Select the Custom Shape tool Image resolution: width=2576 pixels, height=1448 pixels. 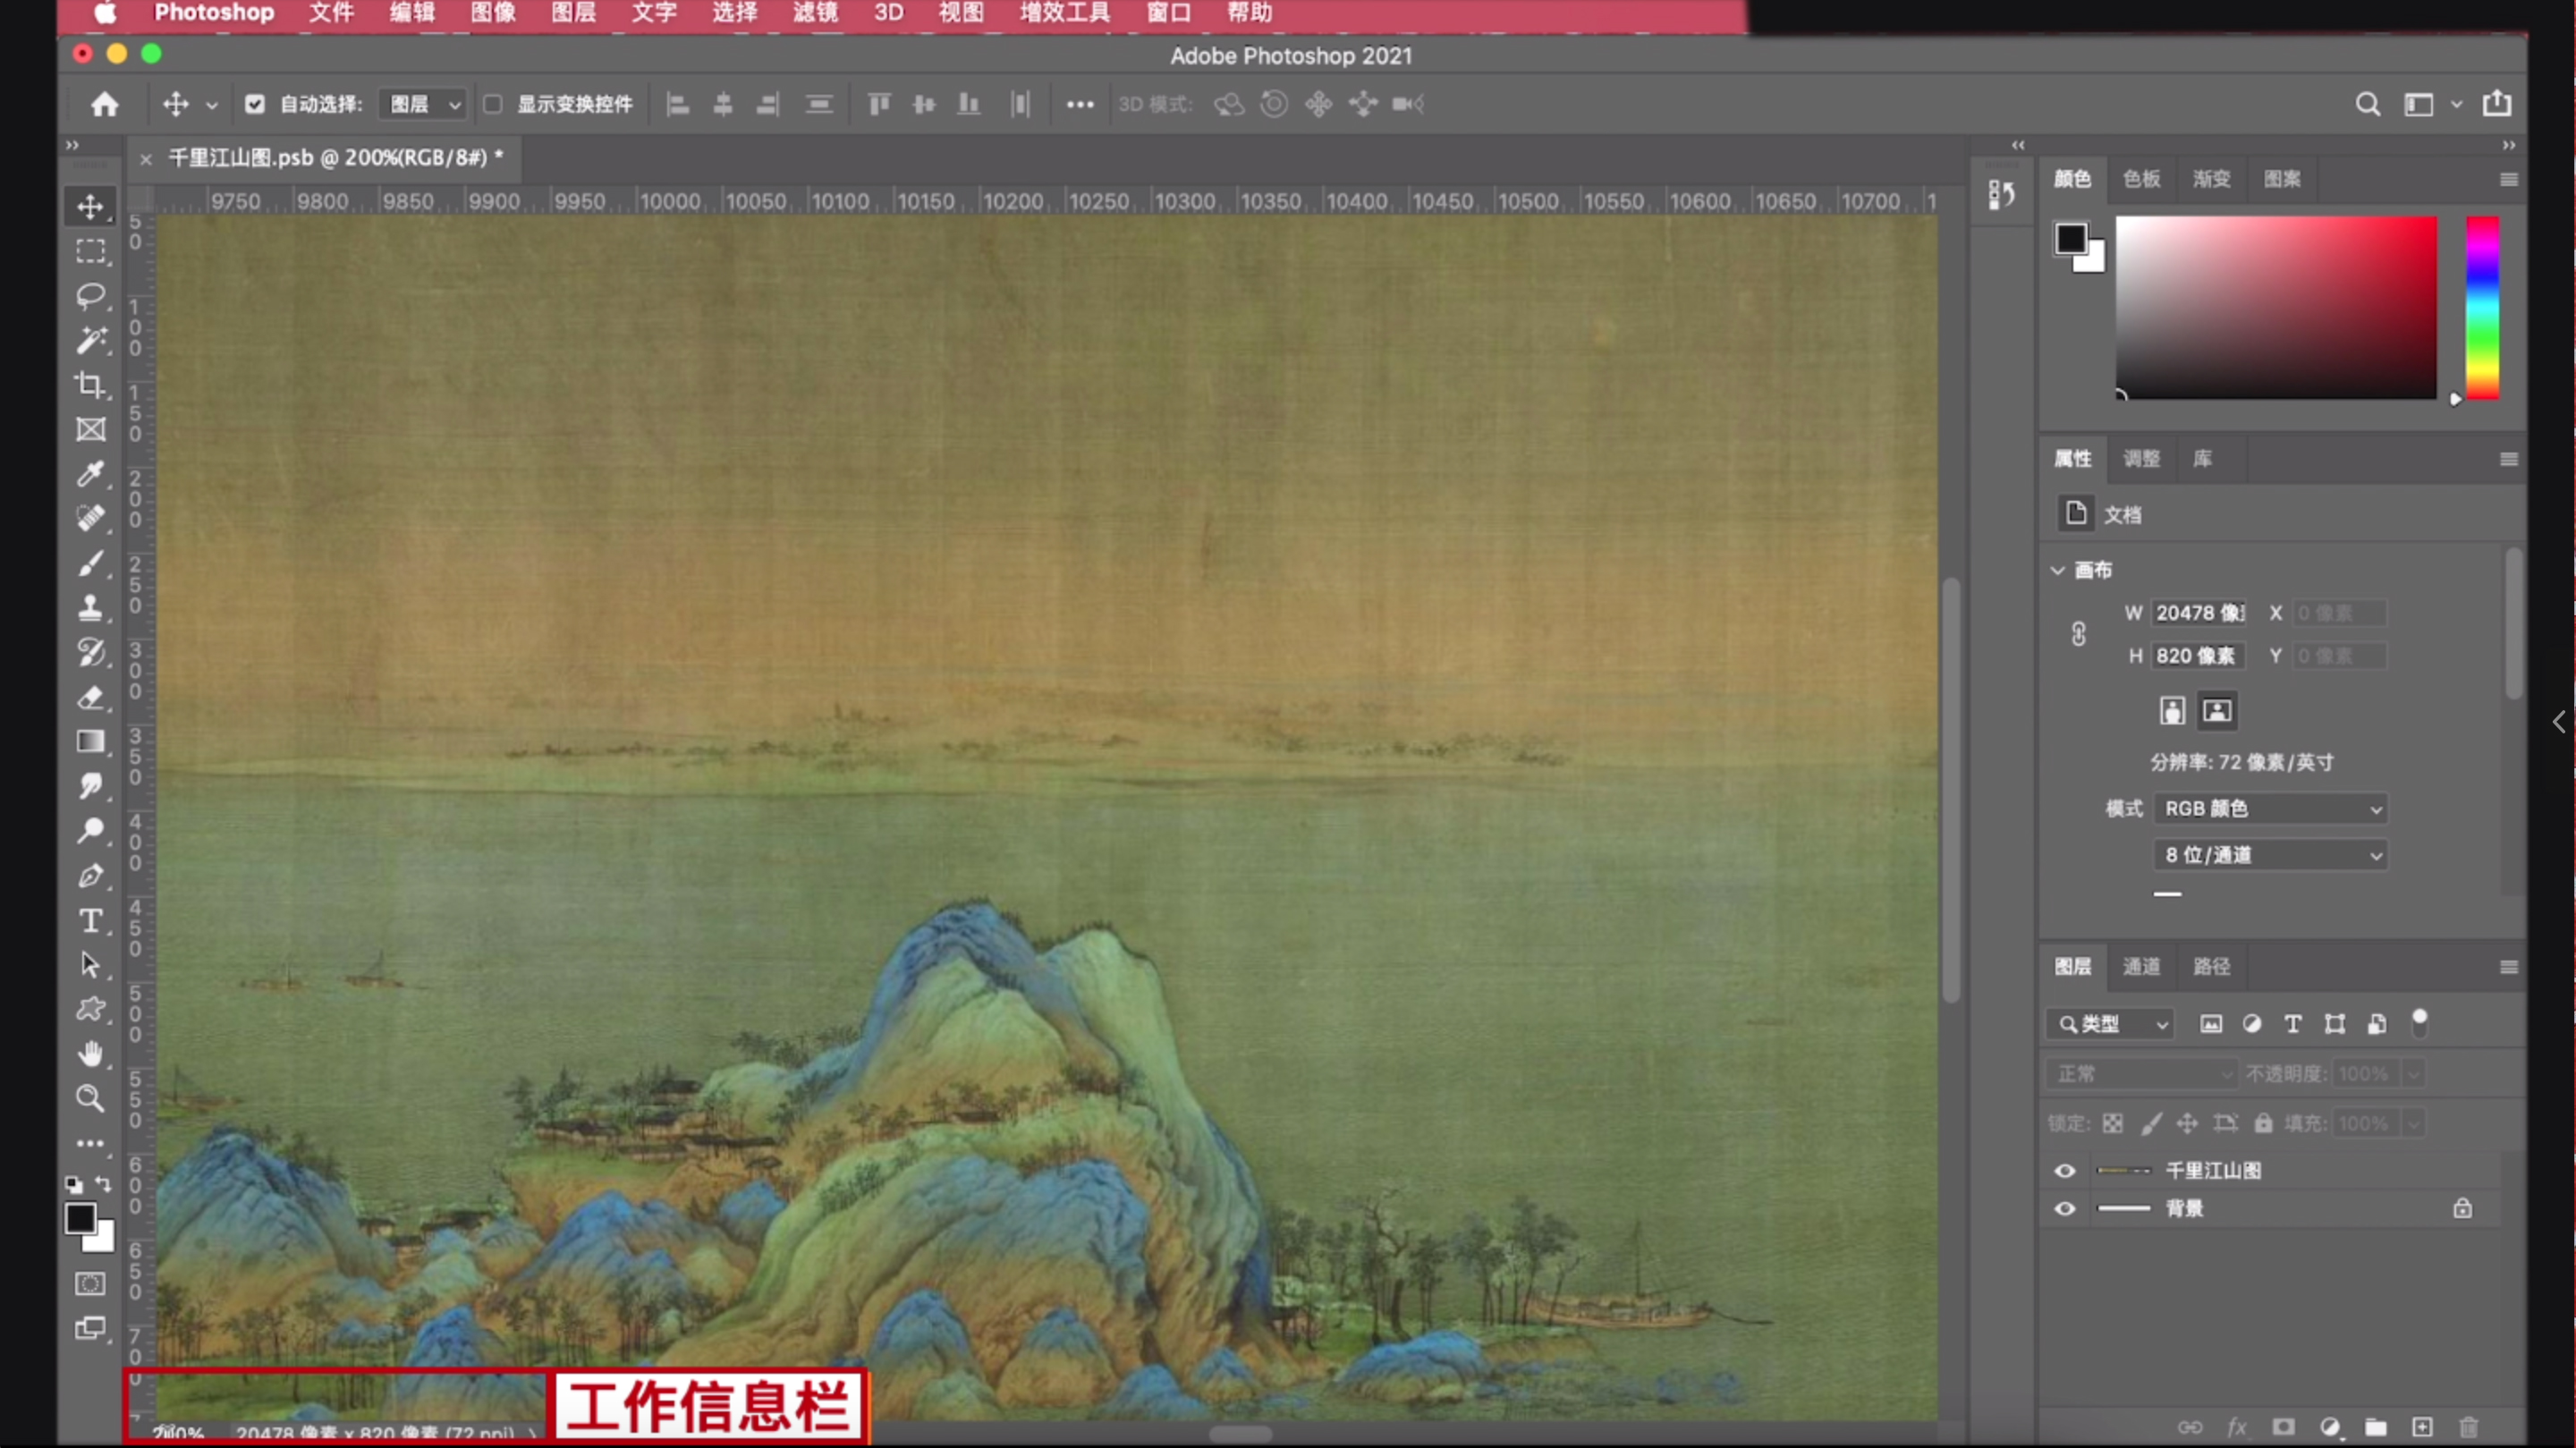pyautogui.click(x=91, y=1009)
